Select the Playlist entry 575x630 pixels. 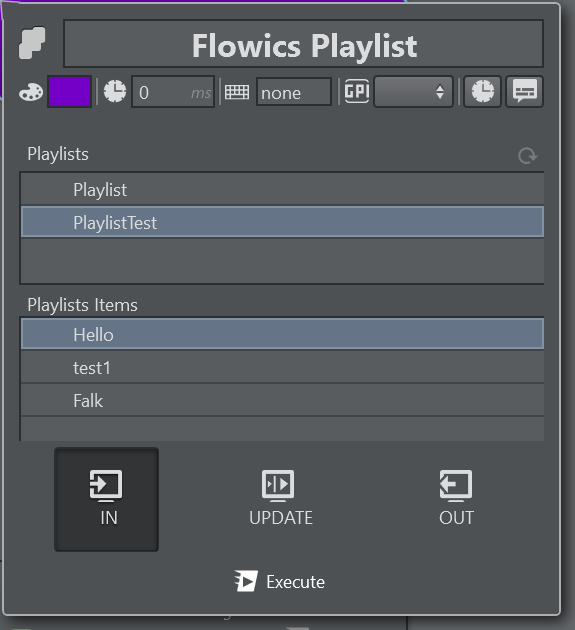click(x=282, y=189)
